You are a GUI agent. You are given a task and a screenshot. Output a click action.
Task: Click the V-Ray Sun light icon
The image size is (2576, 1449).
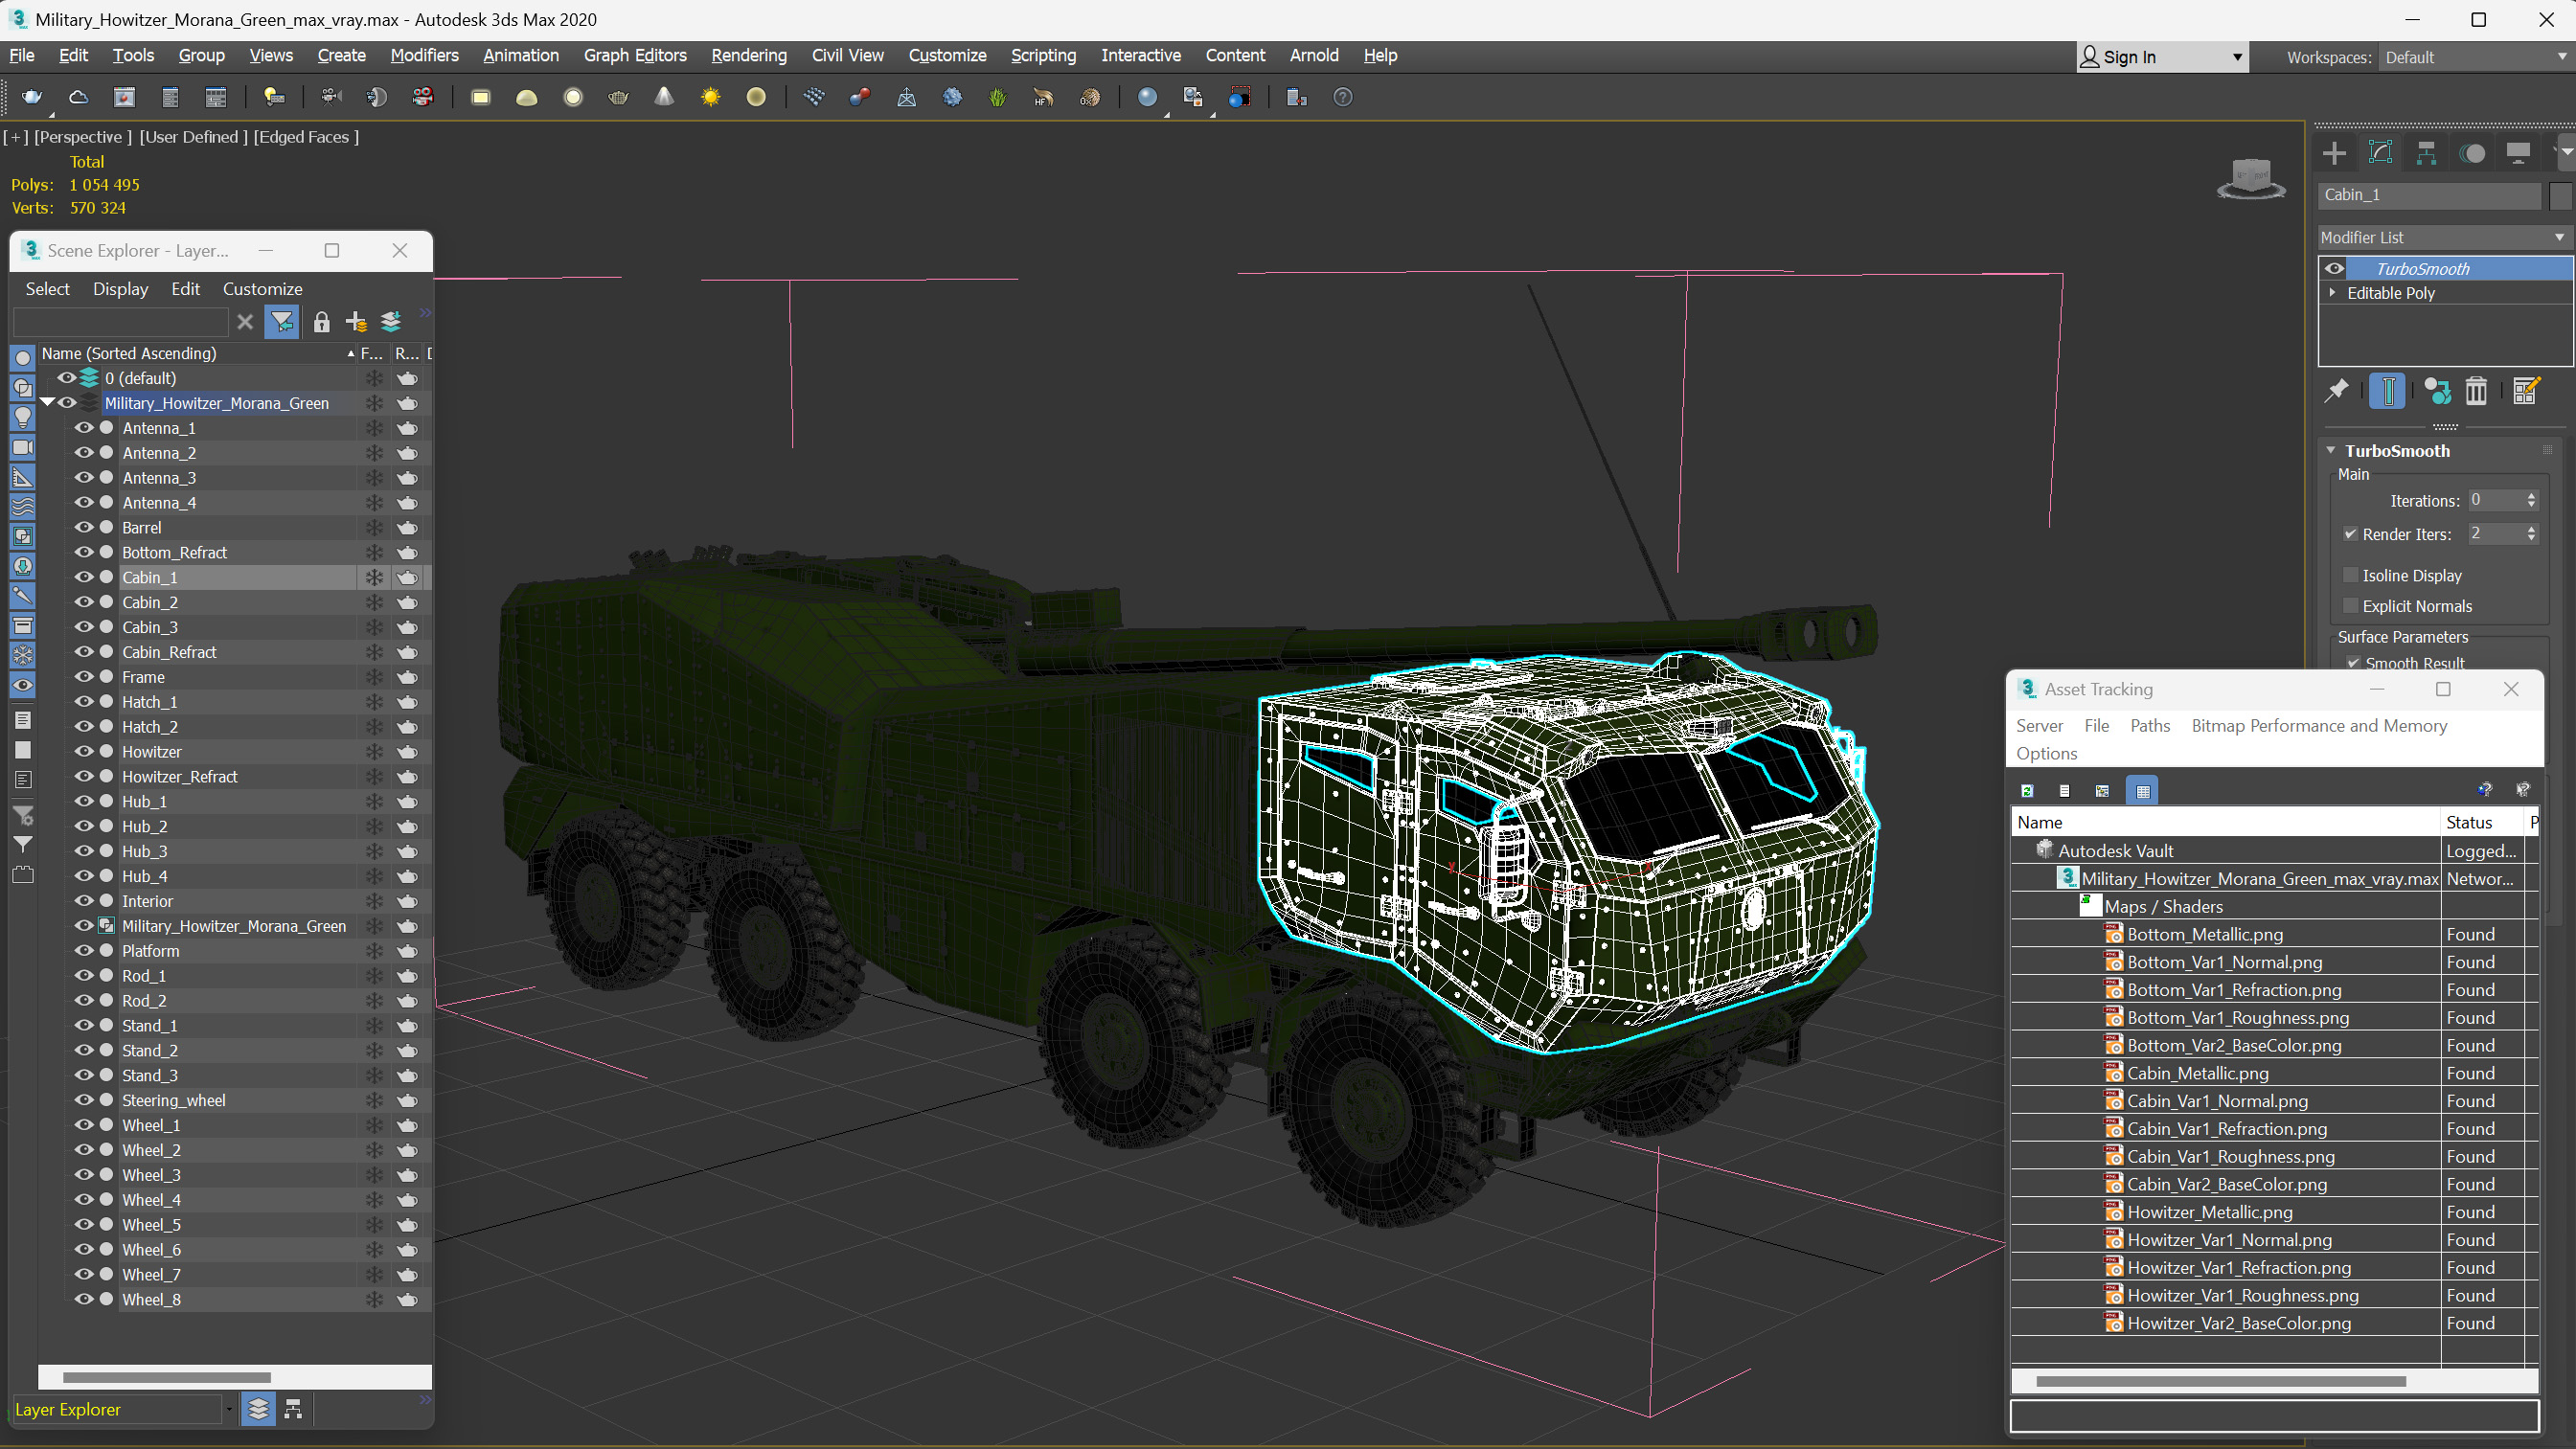(x=710, y=97)
